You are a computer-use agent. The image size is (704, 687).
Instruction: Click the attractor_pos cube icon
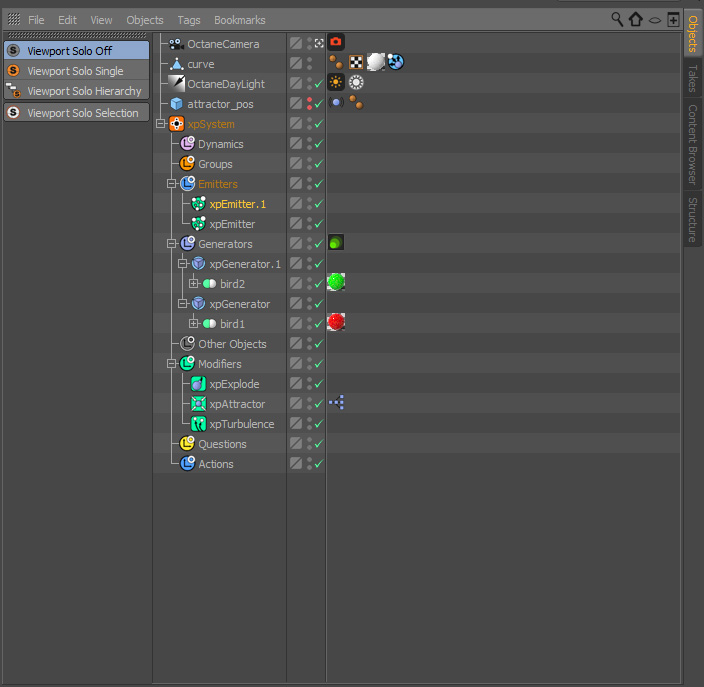click(176, 104)
